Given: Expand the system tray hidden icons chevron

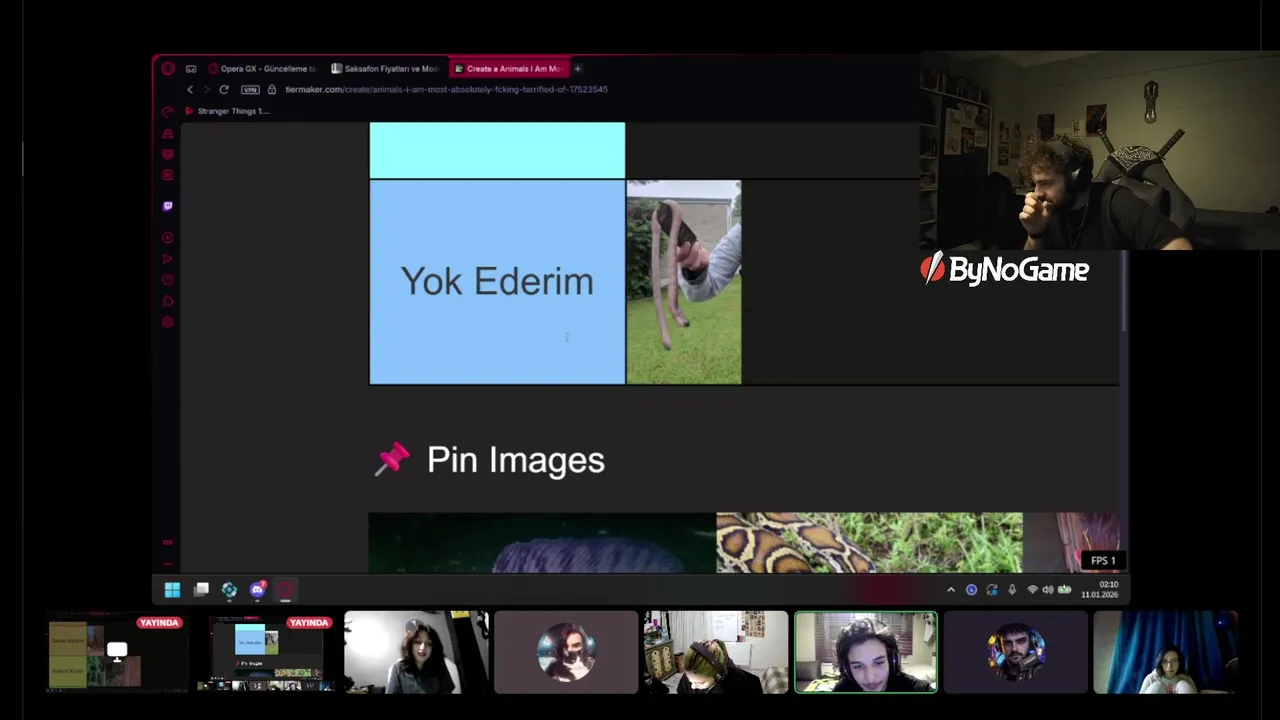Looking at the screenshot, I should click(951, 590).
